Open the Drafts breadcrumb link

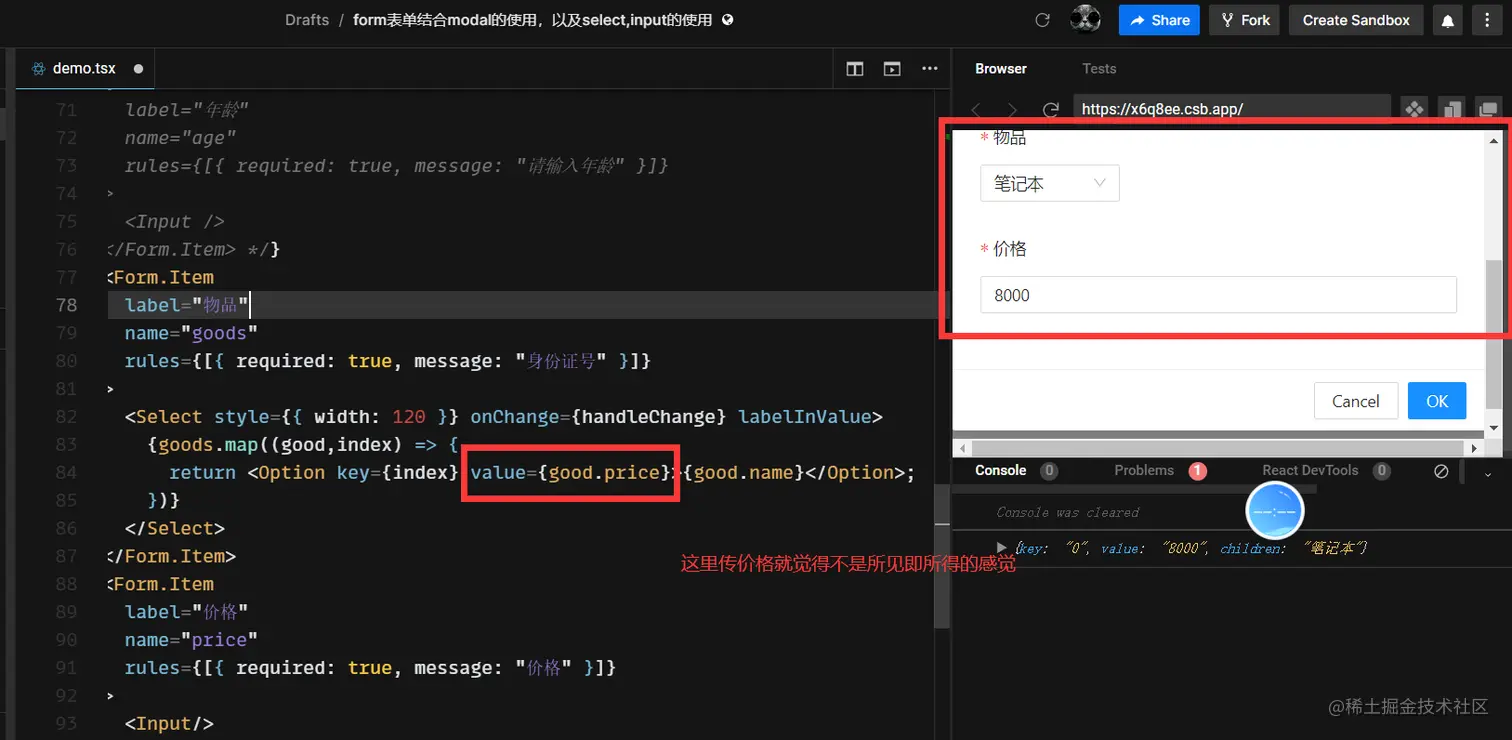point(307,20)
